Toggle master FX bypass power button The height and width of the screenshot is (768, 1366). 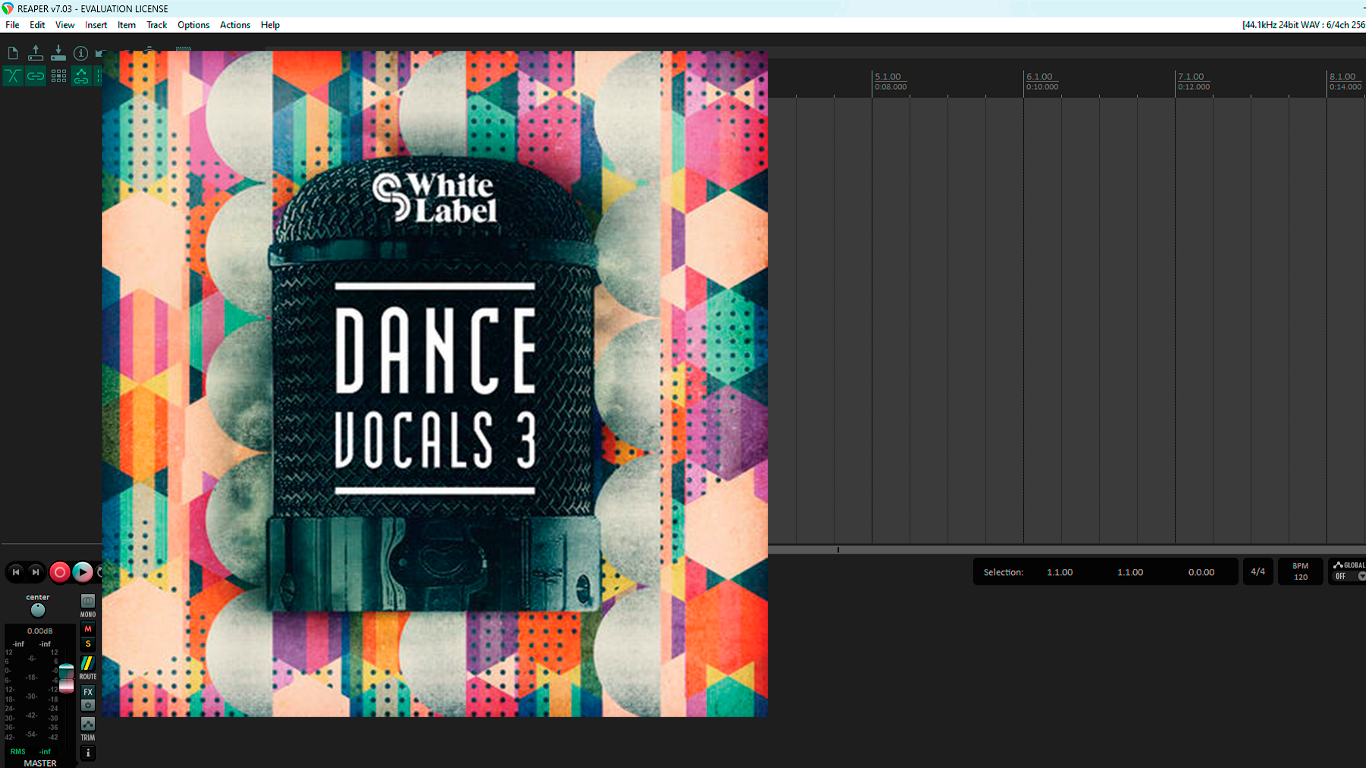[88, 705]
